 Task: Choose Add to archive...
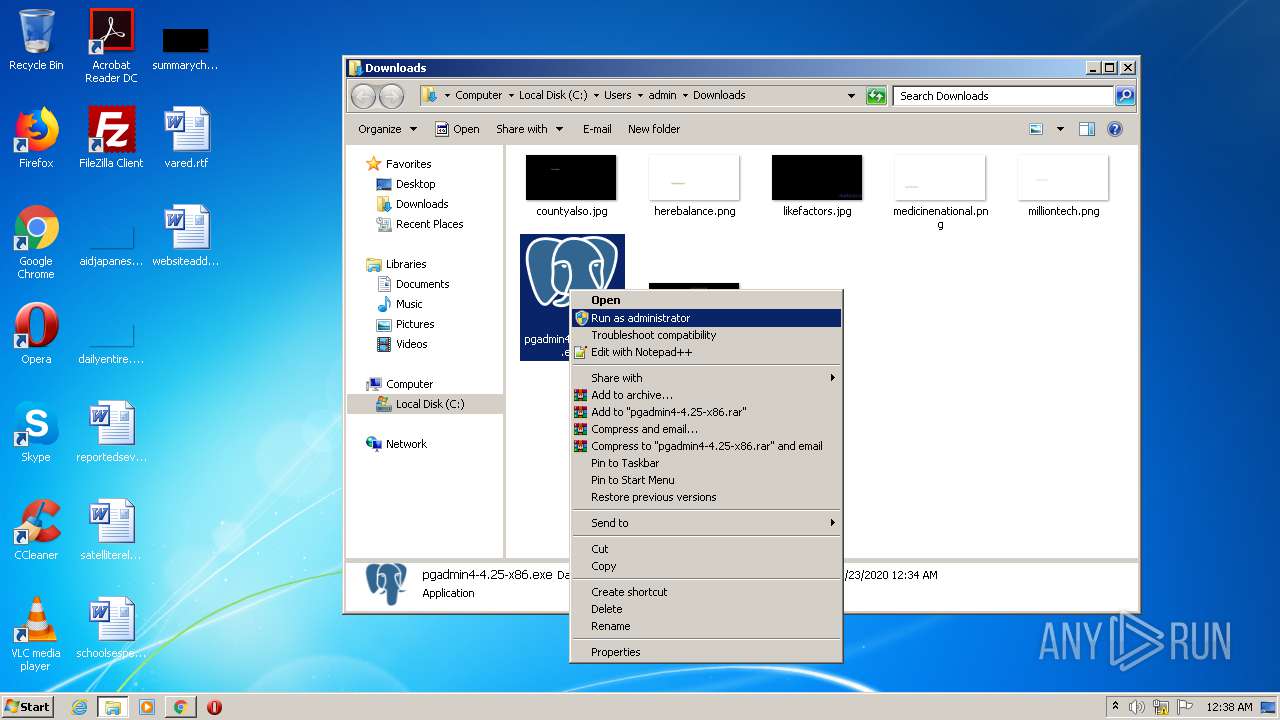click(x=706, y=395)
